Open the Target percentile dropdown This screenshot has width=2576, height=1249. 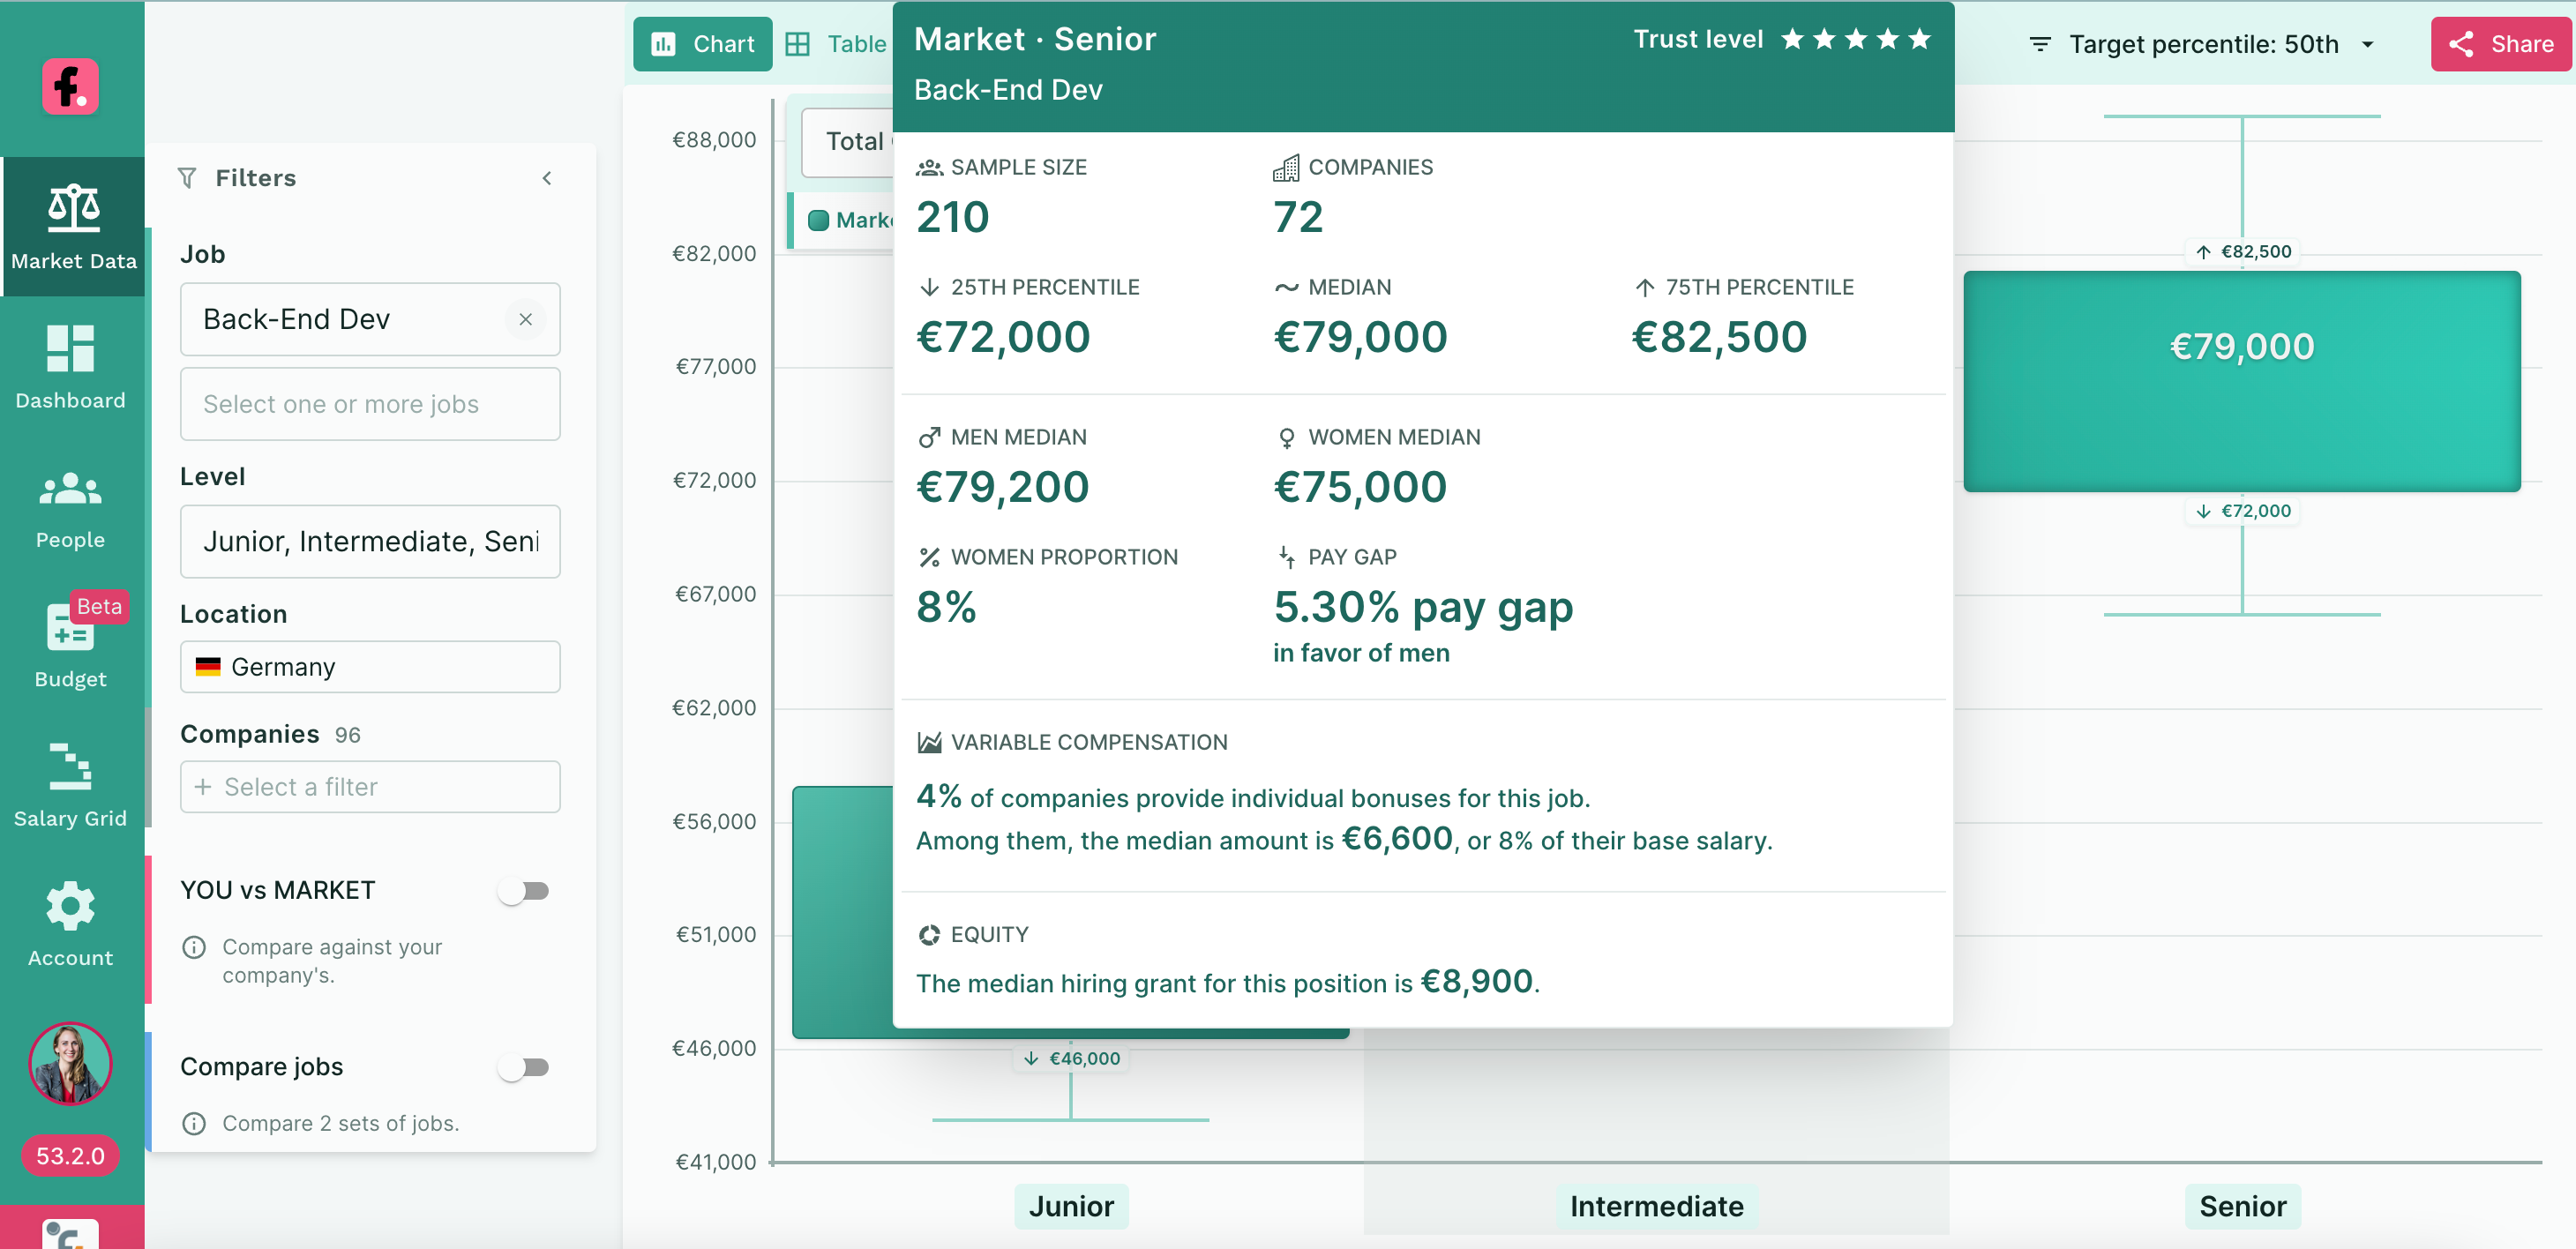(x=2202, y=45)
